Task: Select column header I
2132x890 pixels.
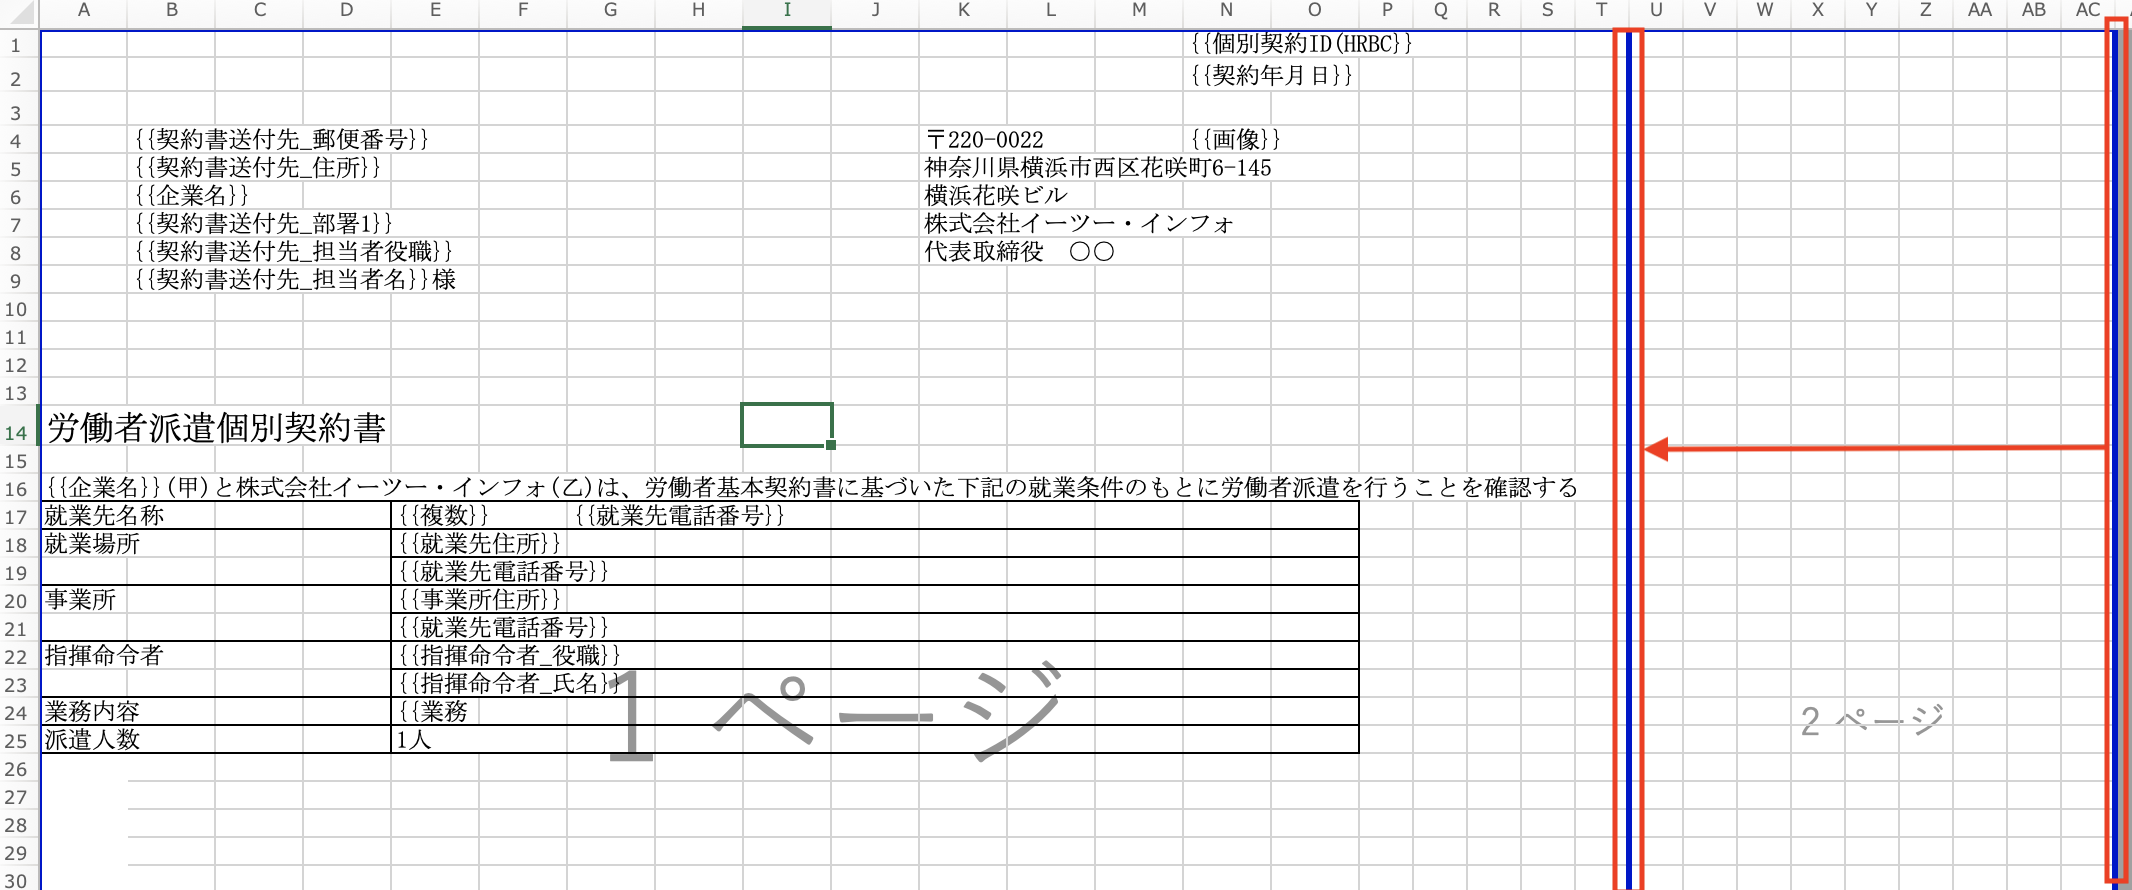Action: coord(787,10)
